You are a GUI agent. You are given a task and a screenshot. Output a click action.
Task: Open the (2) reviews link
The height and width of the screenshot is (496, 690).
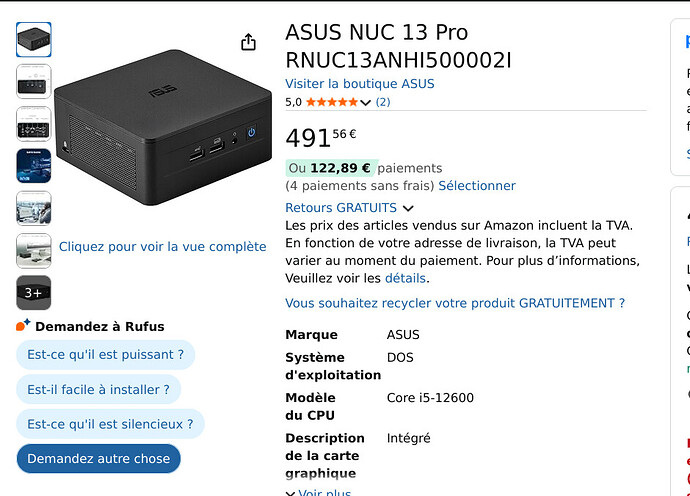click(383, 102)
